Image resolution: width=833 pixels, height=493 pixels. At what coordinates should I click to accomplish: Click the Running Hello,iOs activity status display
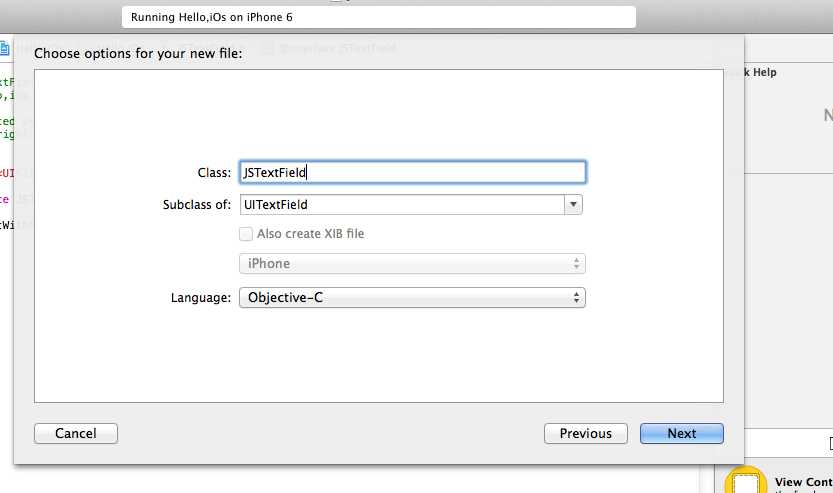click(379, 17)
